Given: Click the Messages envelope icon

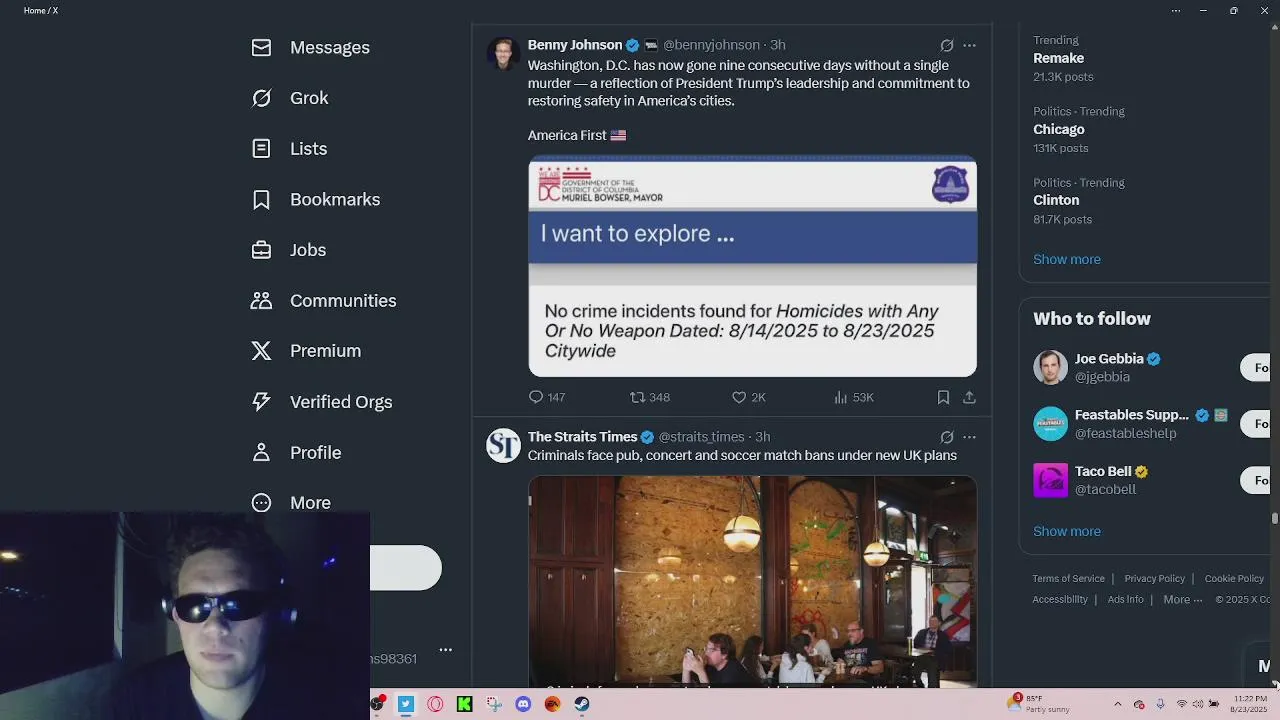Looking at the screenshot, I should (261, 47).
